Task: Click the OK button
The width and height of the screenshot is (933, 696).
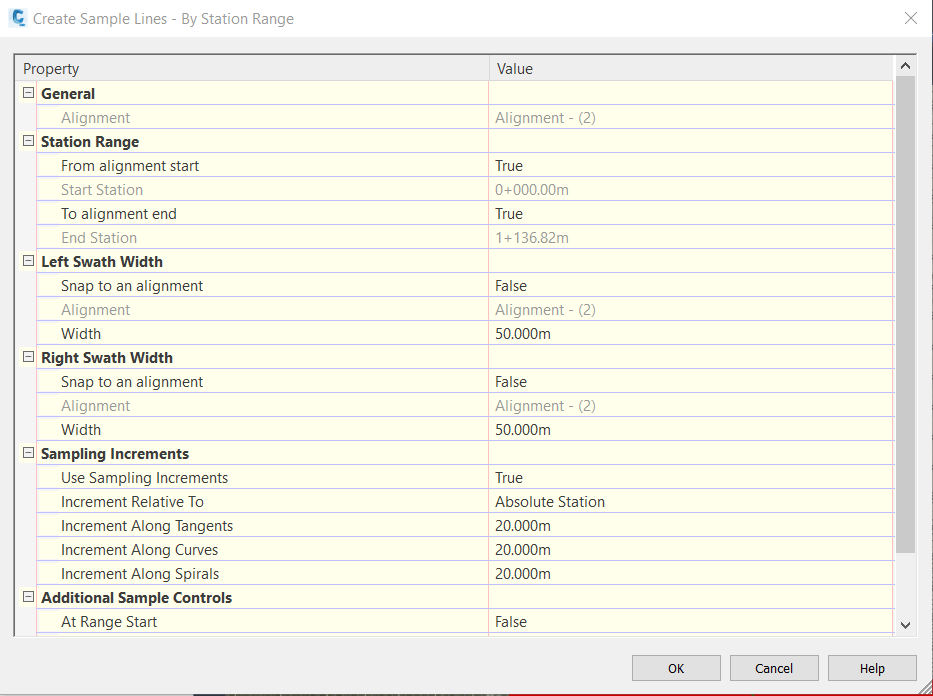Action: point(676,668)
